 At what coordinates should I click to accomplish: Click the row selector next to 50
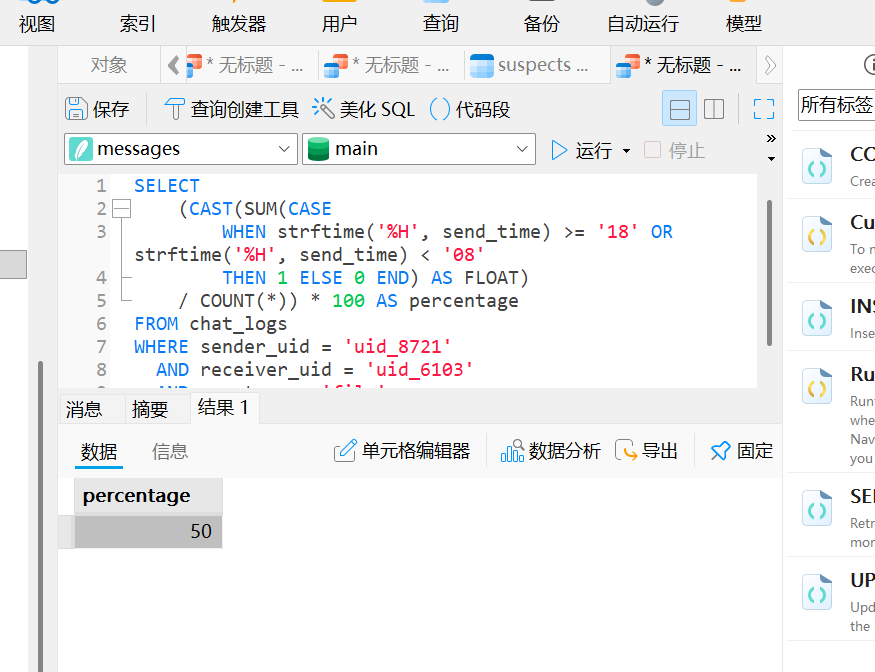pos(66,531)
